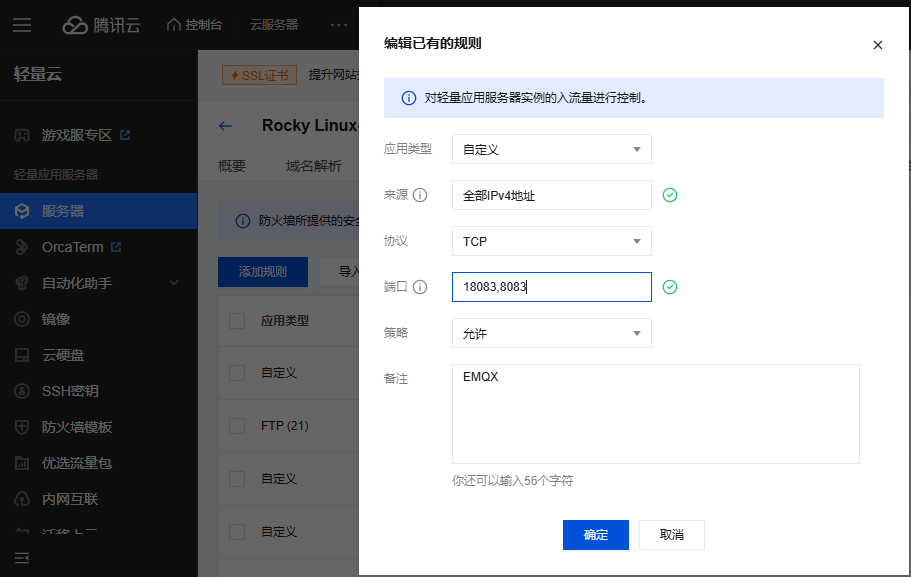Click the Tencent Cloud logo
Viewport: 911px width, 577px height.
coord(101,25)
